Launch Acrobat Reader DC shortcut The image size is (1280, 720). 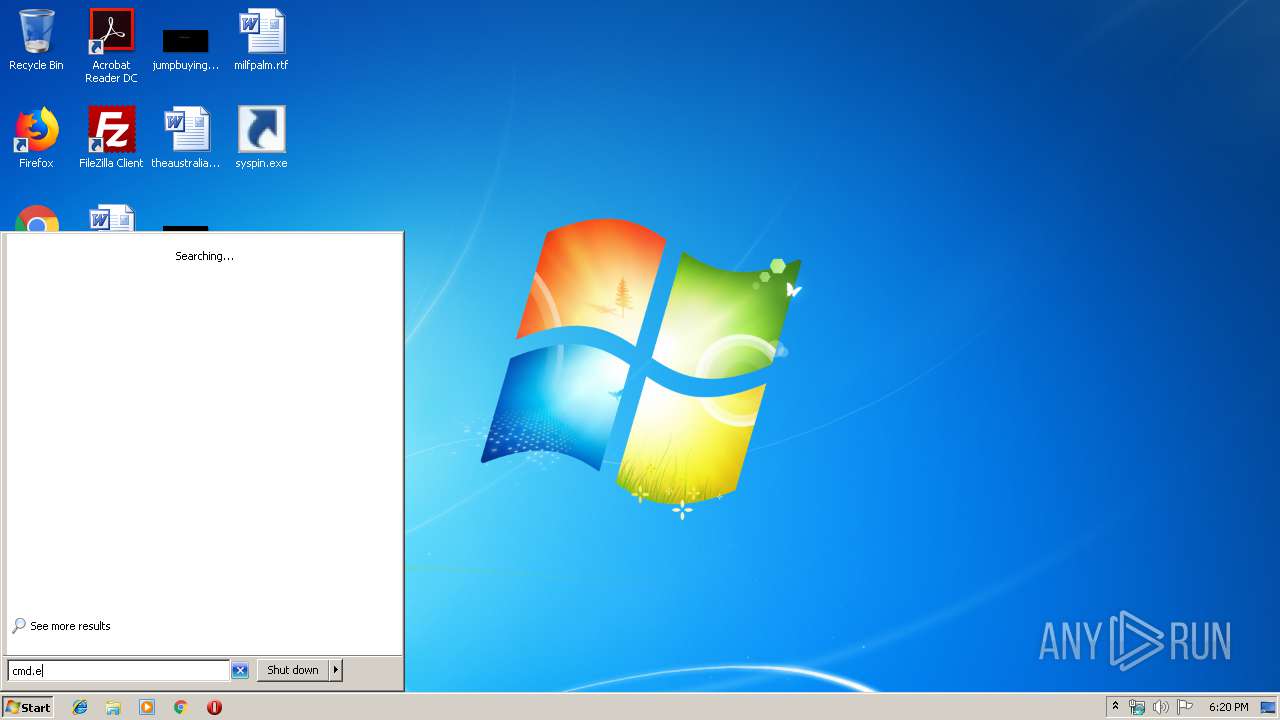[111, 46]
